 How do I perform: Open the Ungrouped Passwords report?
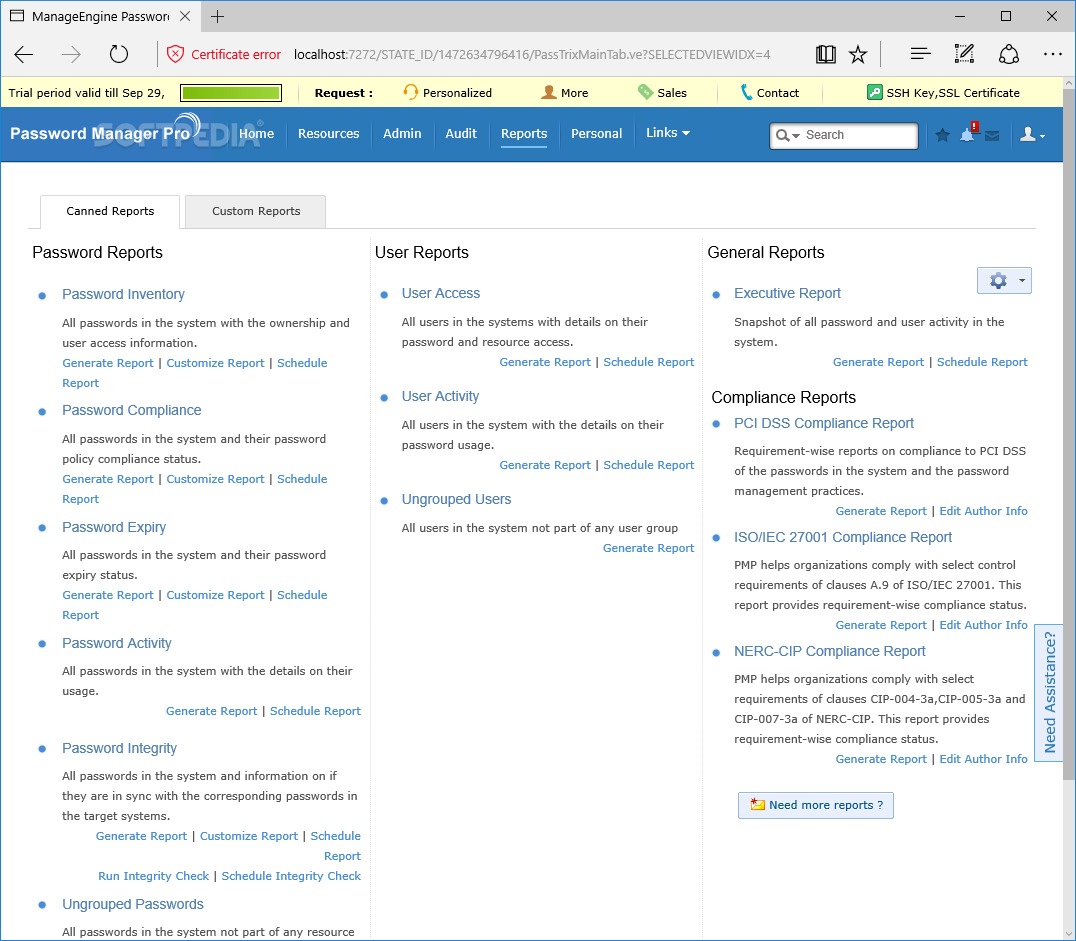(132, 905)
